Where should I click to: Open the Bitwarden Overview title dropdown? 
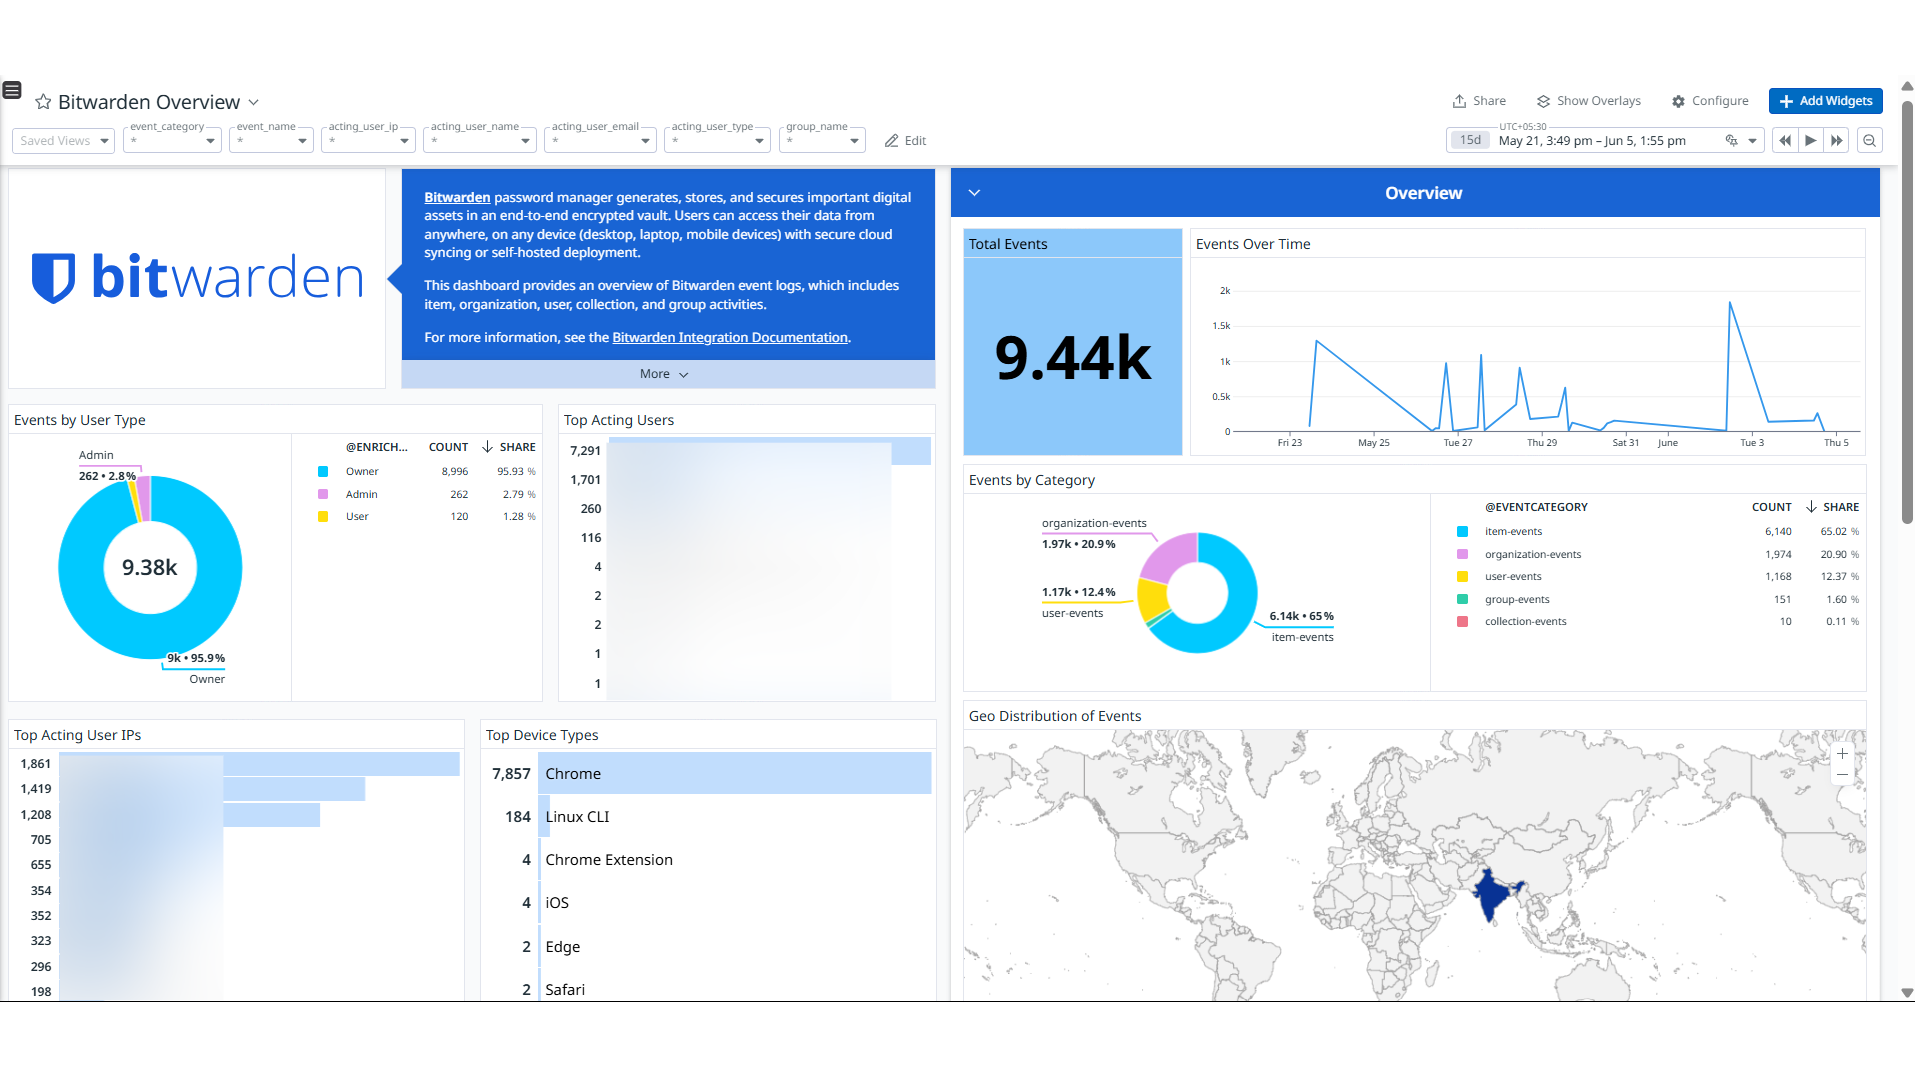(254, 102)
